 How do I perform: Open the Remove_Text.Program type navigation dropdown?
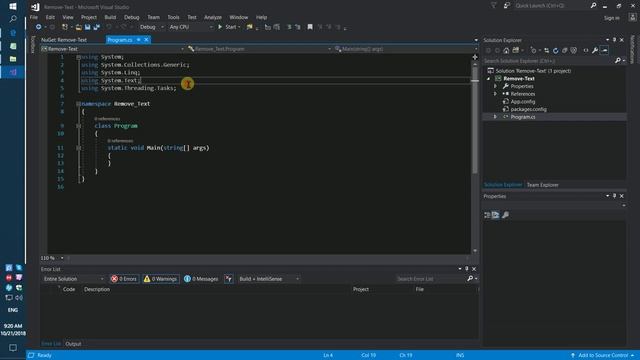point(259,49)
